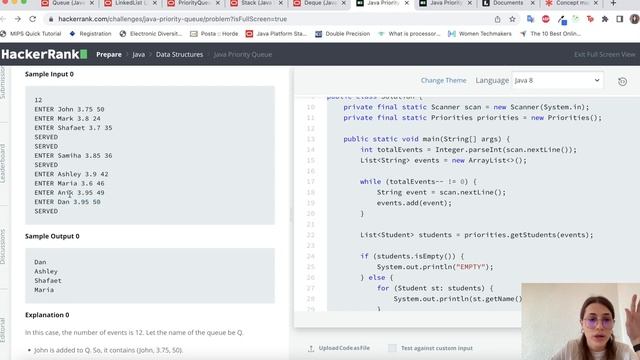Click the browser address bar URL
This screenshot has width=640, height=360.
[172, 19]
